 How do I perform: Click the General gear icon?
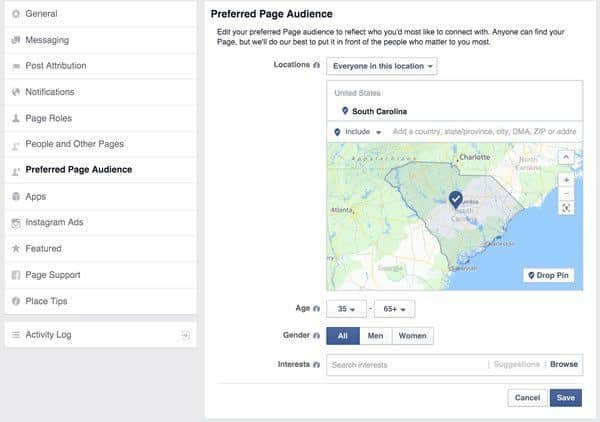click(x=16, y=14)
